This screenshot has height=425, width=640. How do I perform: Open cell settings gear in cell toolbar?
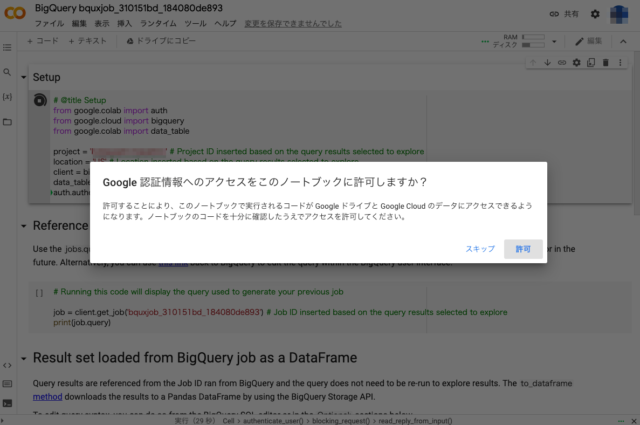576,62
